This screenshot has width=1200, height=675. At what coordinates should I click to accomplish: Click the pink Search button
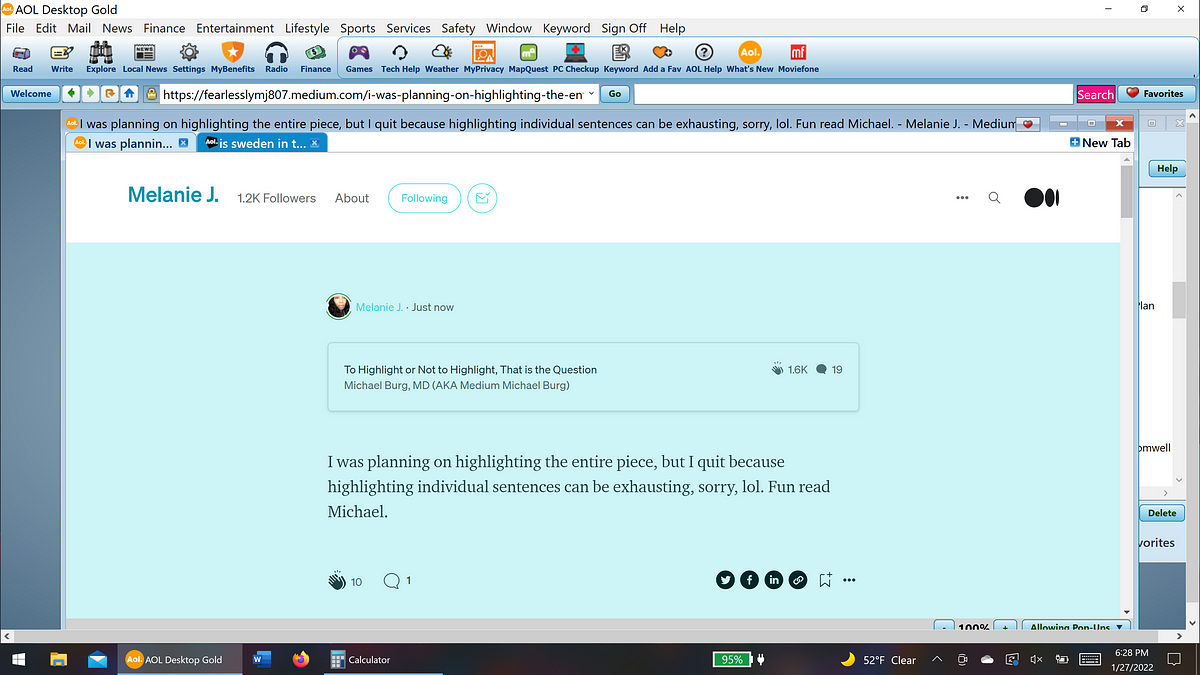(1095, 94)
